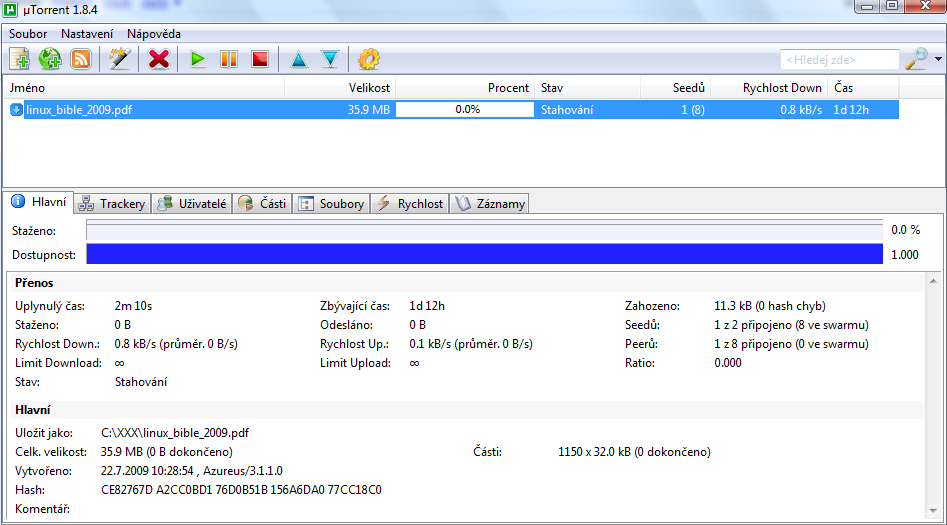
Task: Start the torrent with green play icon
Action: 197,59
